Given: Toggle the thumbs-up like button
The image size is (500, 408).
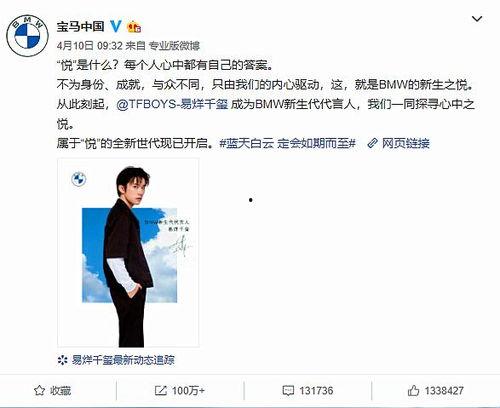Looking at the screenshot, I should (413, 390).
